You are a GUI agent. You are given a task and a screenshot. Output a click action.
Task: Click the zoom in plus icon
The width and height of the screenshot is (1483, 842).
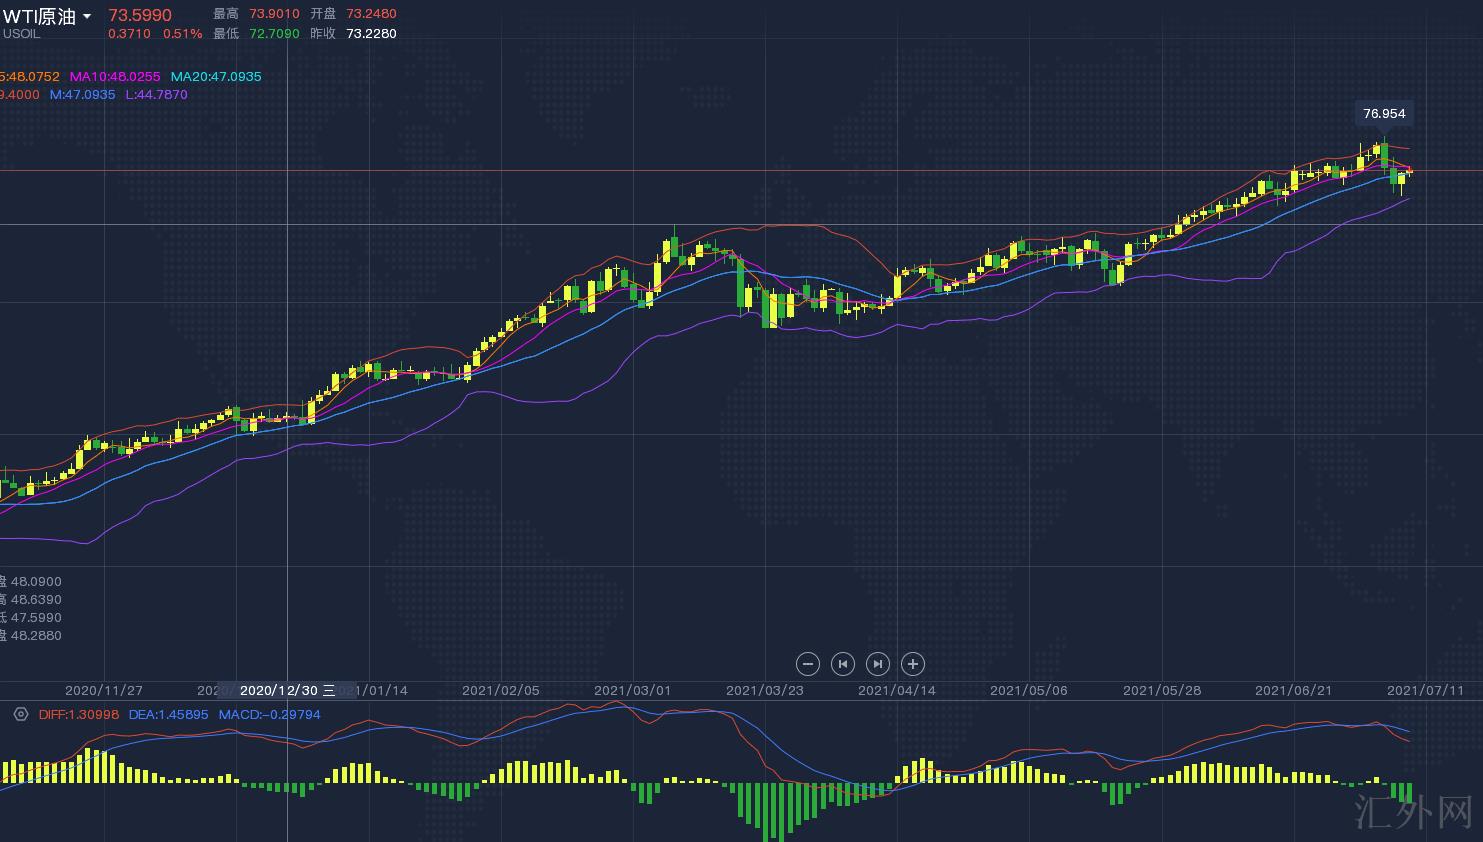click(x=912, y=664)
